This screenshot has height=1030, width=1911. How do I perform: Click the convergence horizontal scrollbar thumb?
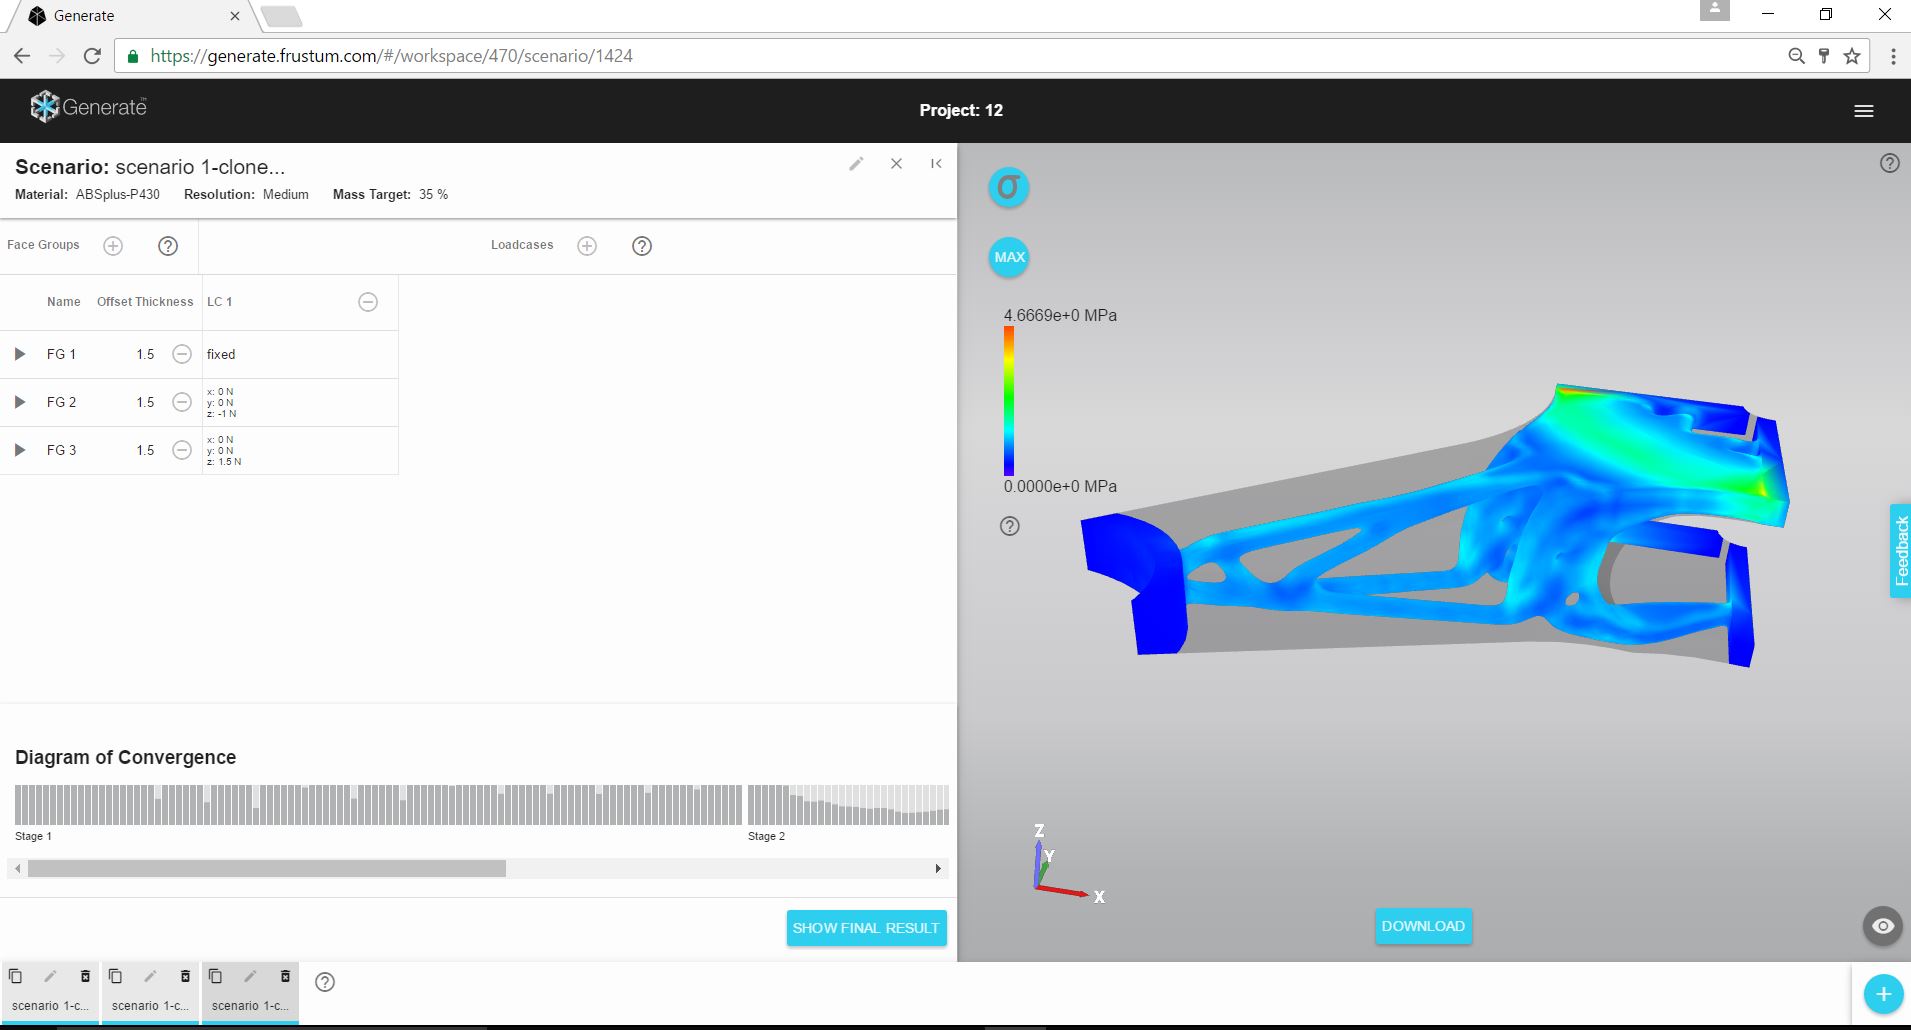[x=267, y=869]
